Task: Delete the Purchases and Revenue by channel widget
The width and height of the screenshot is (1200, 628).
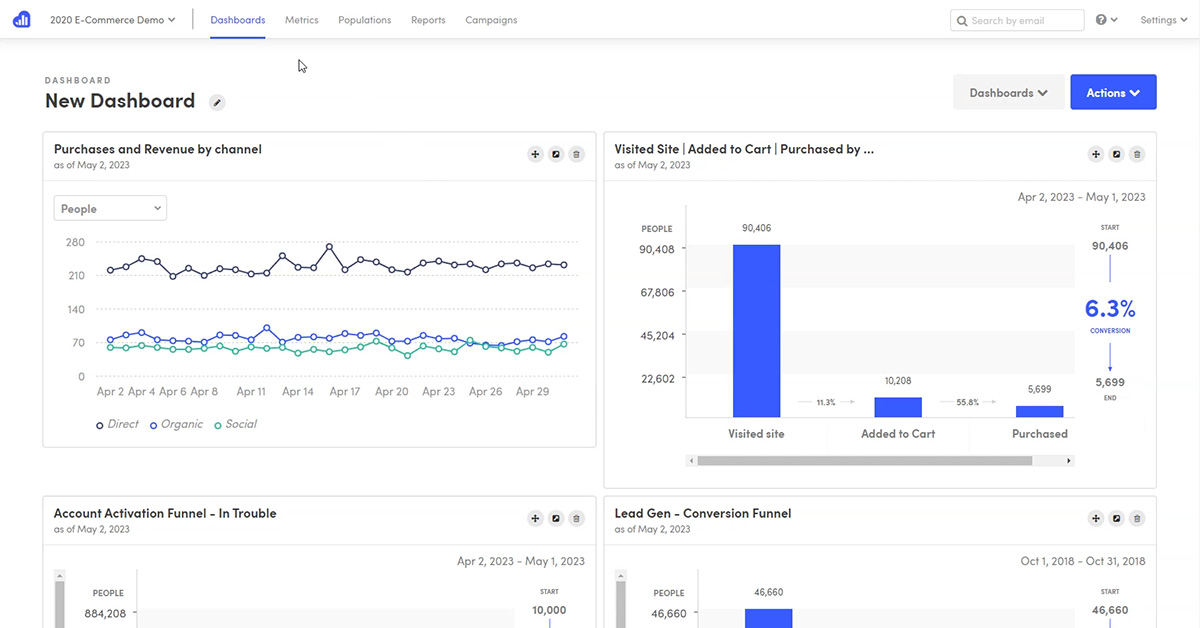Action: [x=576, y=154]
